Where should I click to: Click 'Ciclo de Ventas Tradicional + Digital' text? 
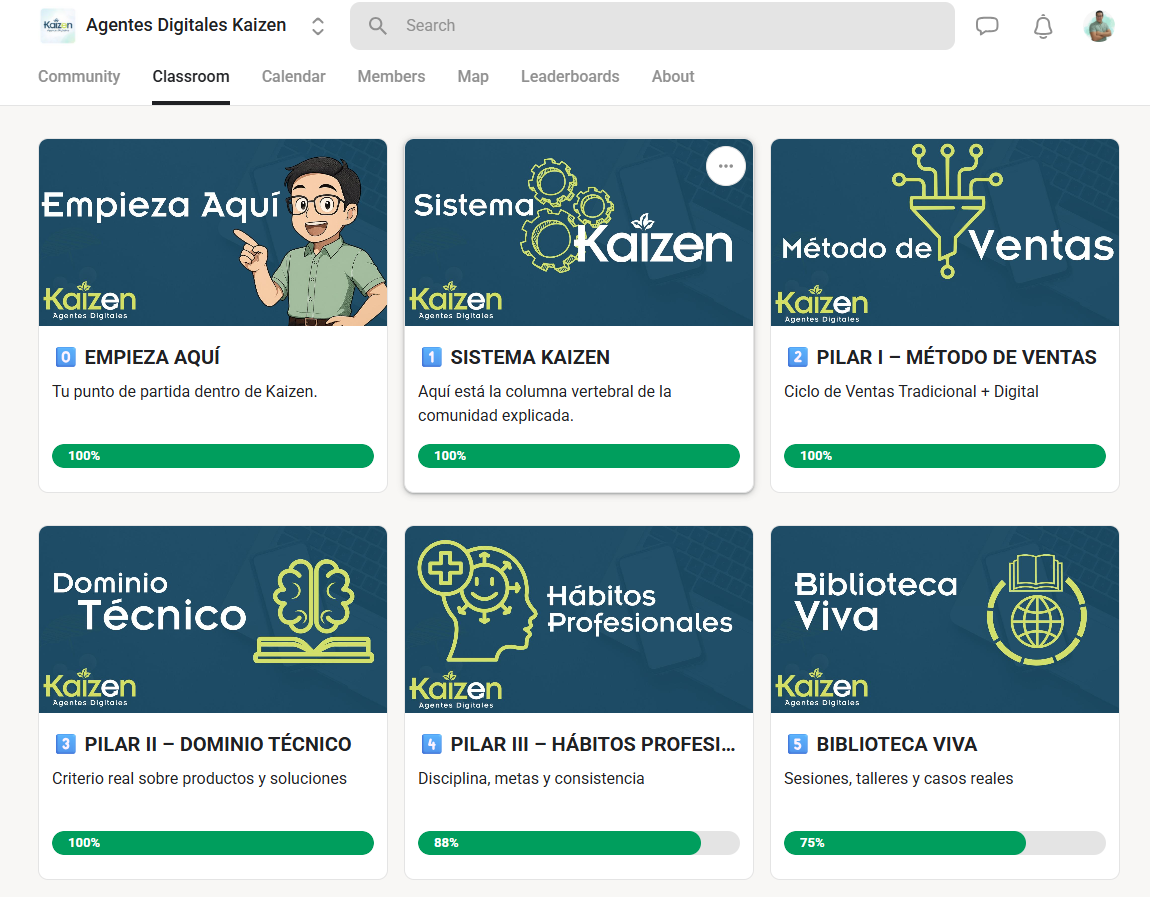(911, 392)
